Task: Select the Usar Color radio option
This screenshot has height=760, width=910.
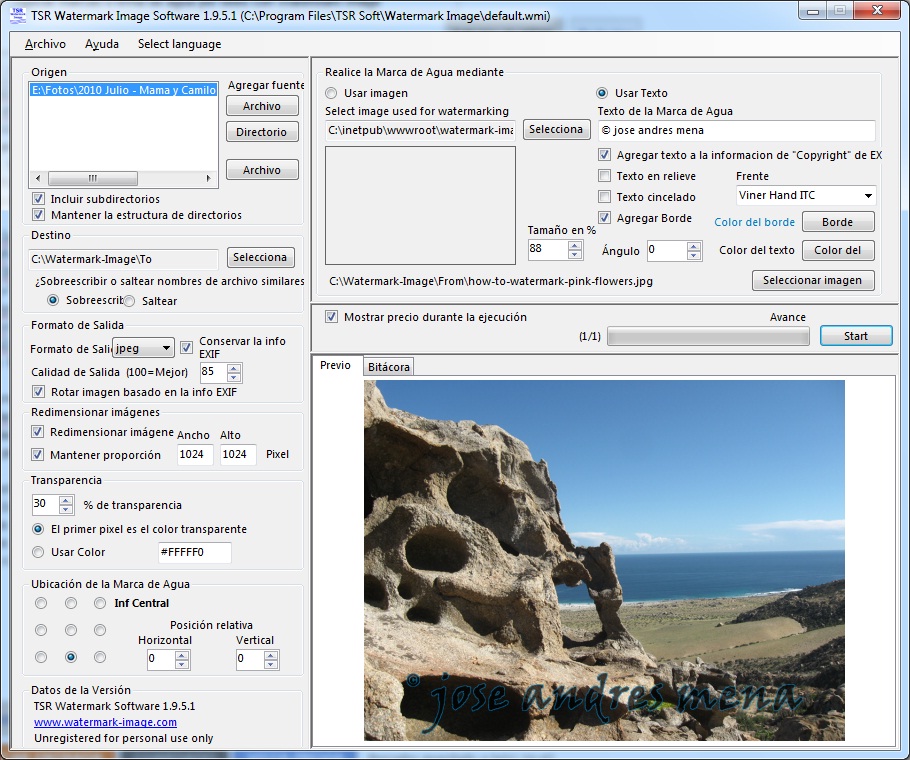Action: (38, 552)
